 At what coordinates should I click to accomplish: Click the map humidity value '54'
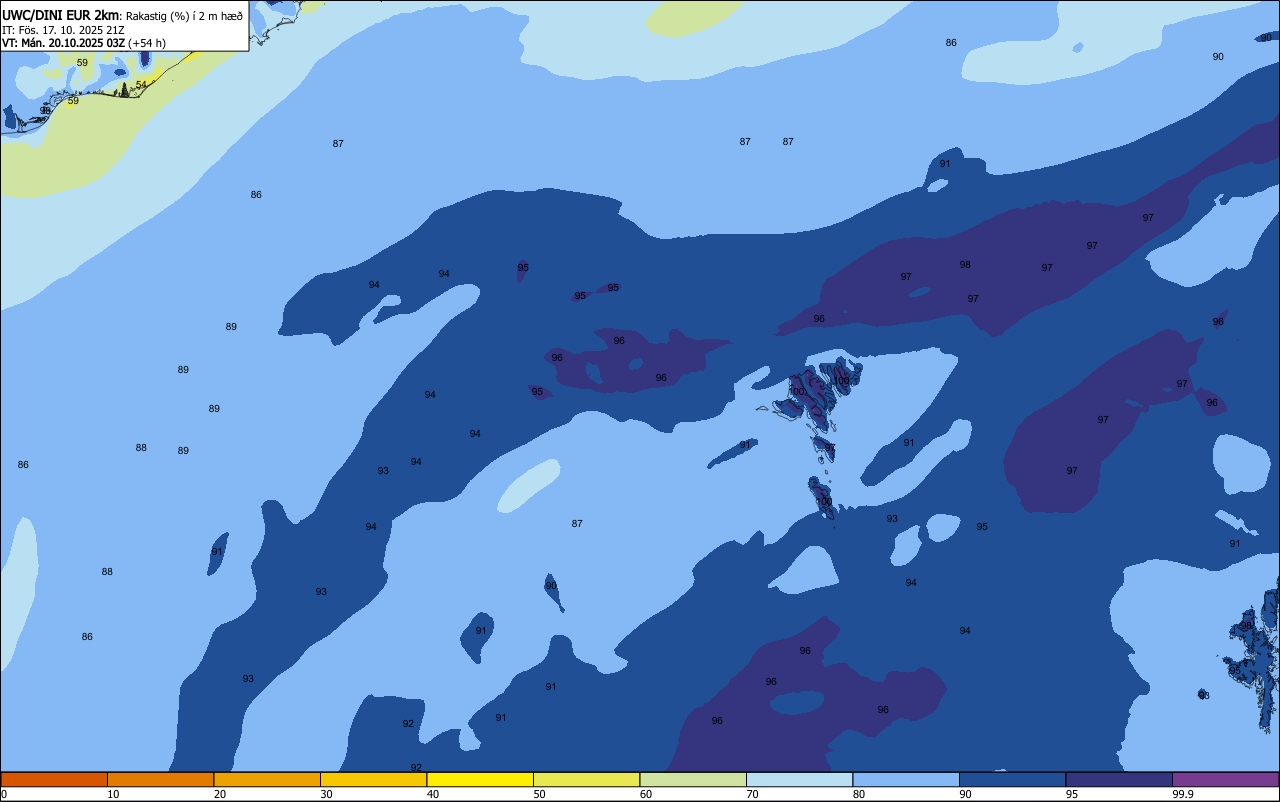pyautogui.click(x=141, y=85)
